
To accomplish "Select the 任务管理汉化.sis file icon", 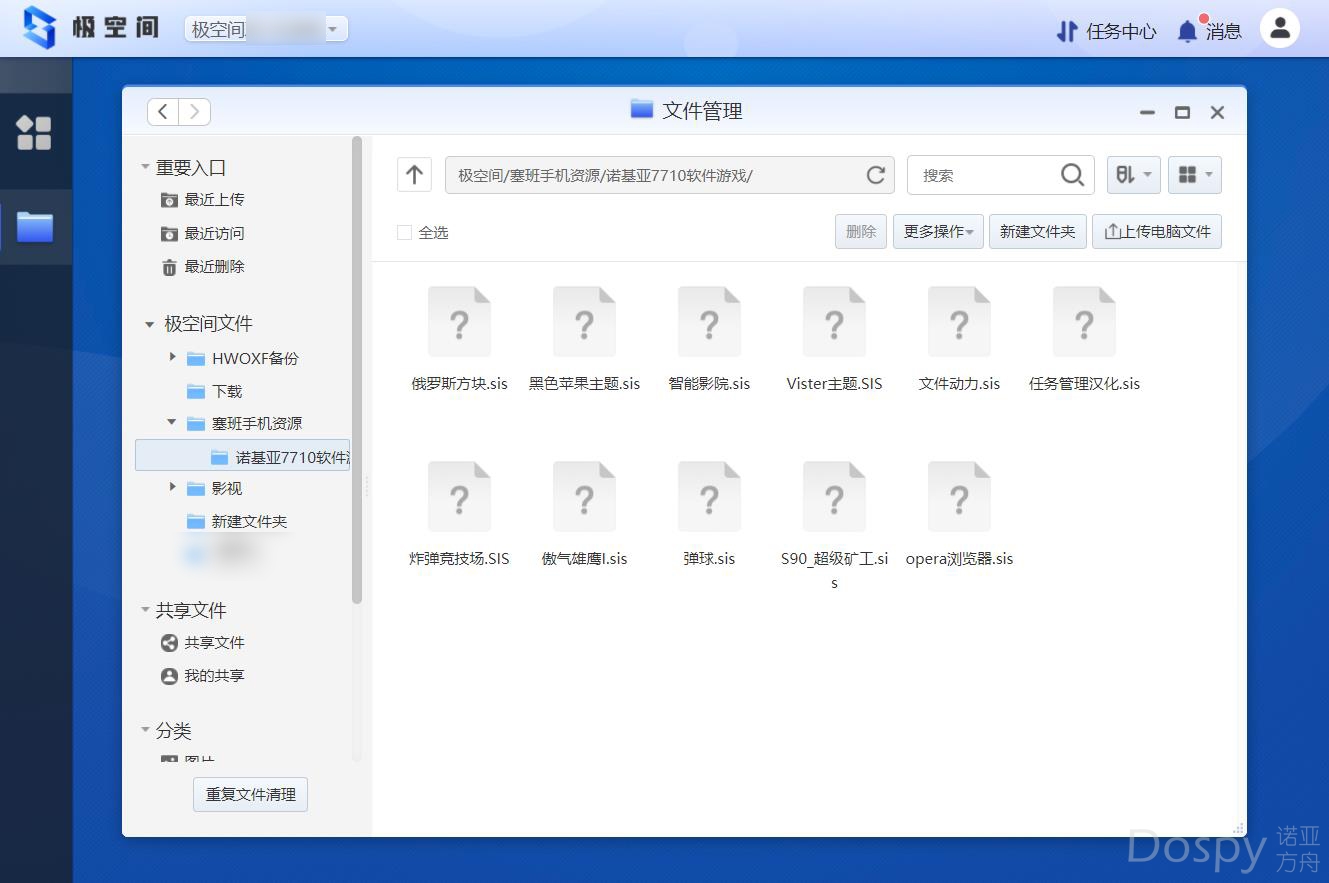I will (1084, 322).
